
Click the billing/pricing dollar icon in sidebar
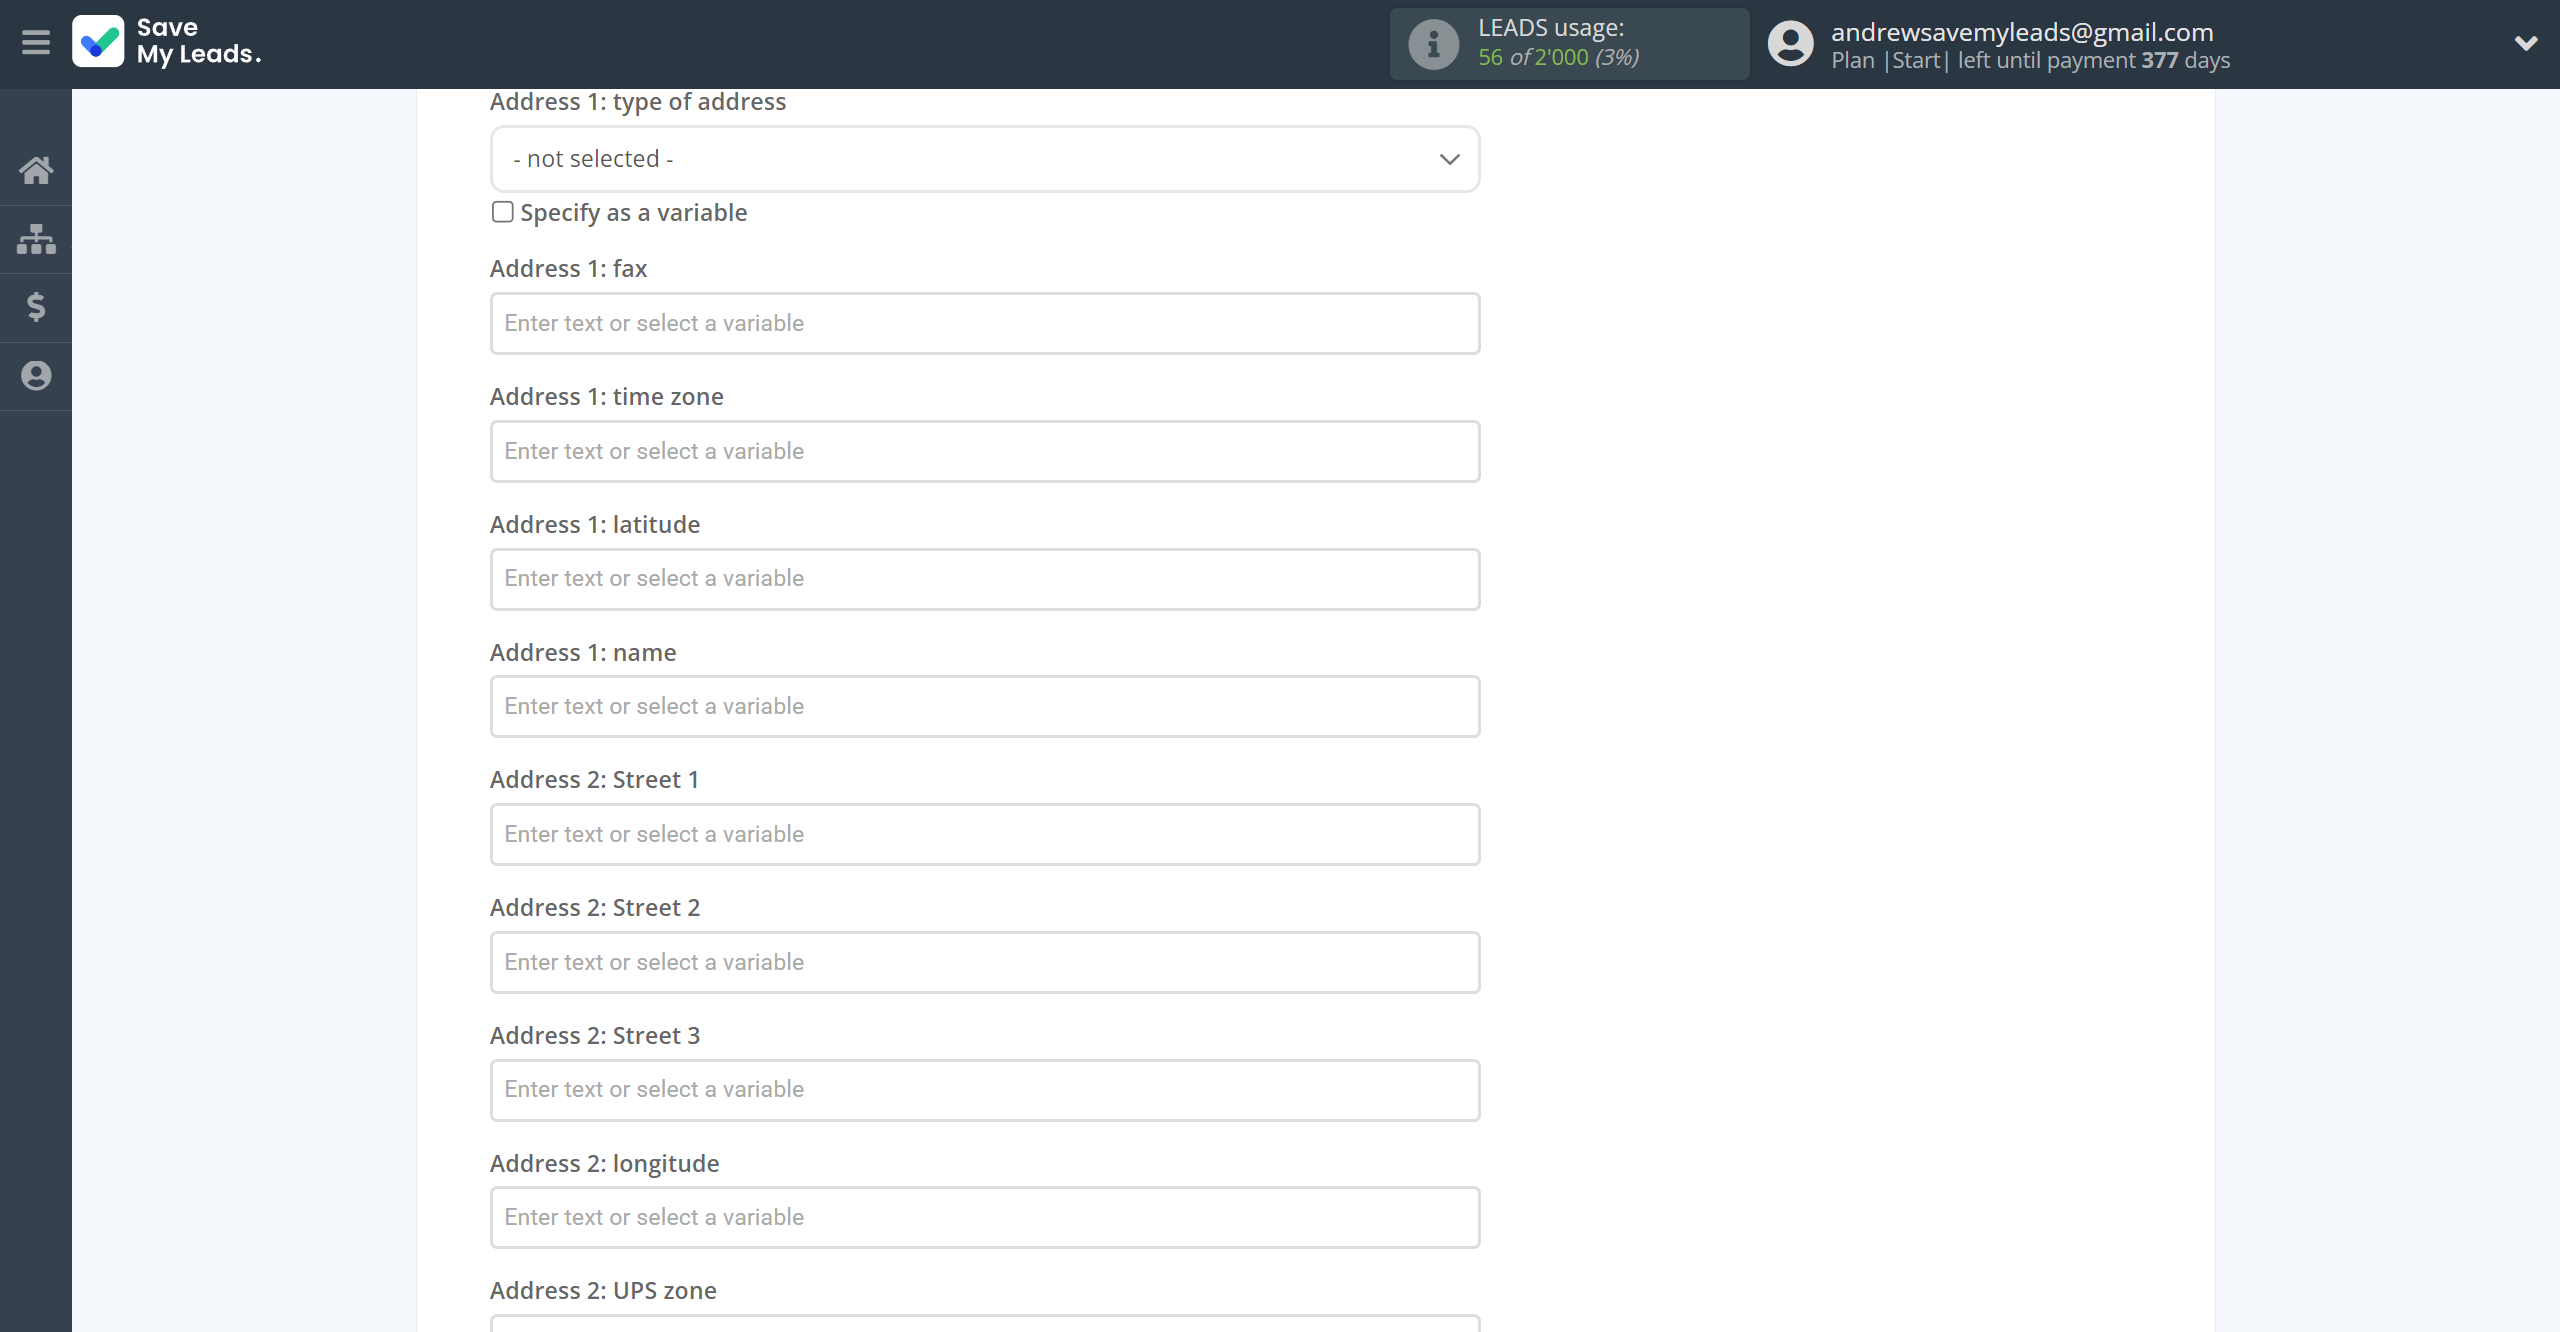point(37,306)
